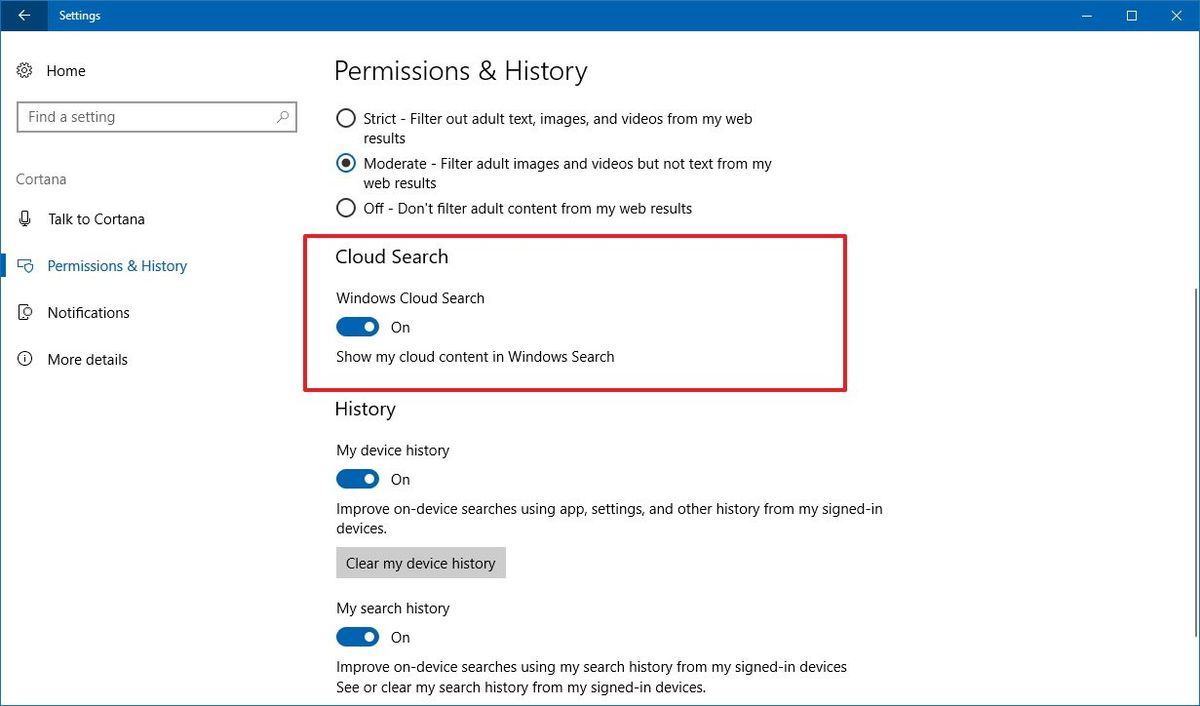This screenshot has height=706, width=1200.
Task: Click the magnifier icon in the search box
Action: [x=283, y=117]
